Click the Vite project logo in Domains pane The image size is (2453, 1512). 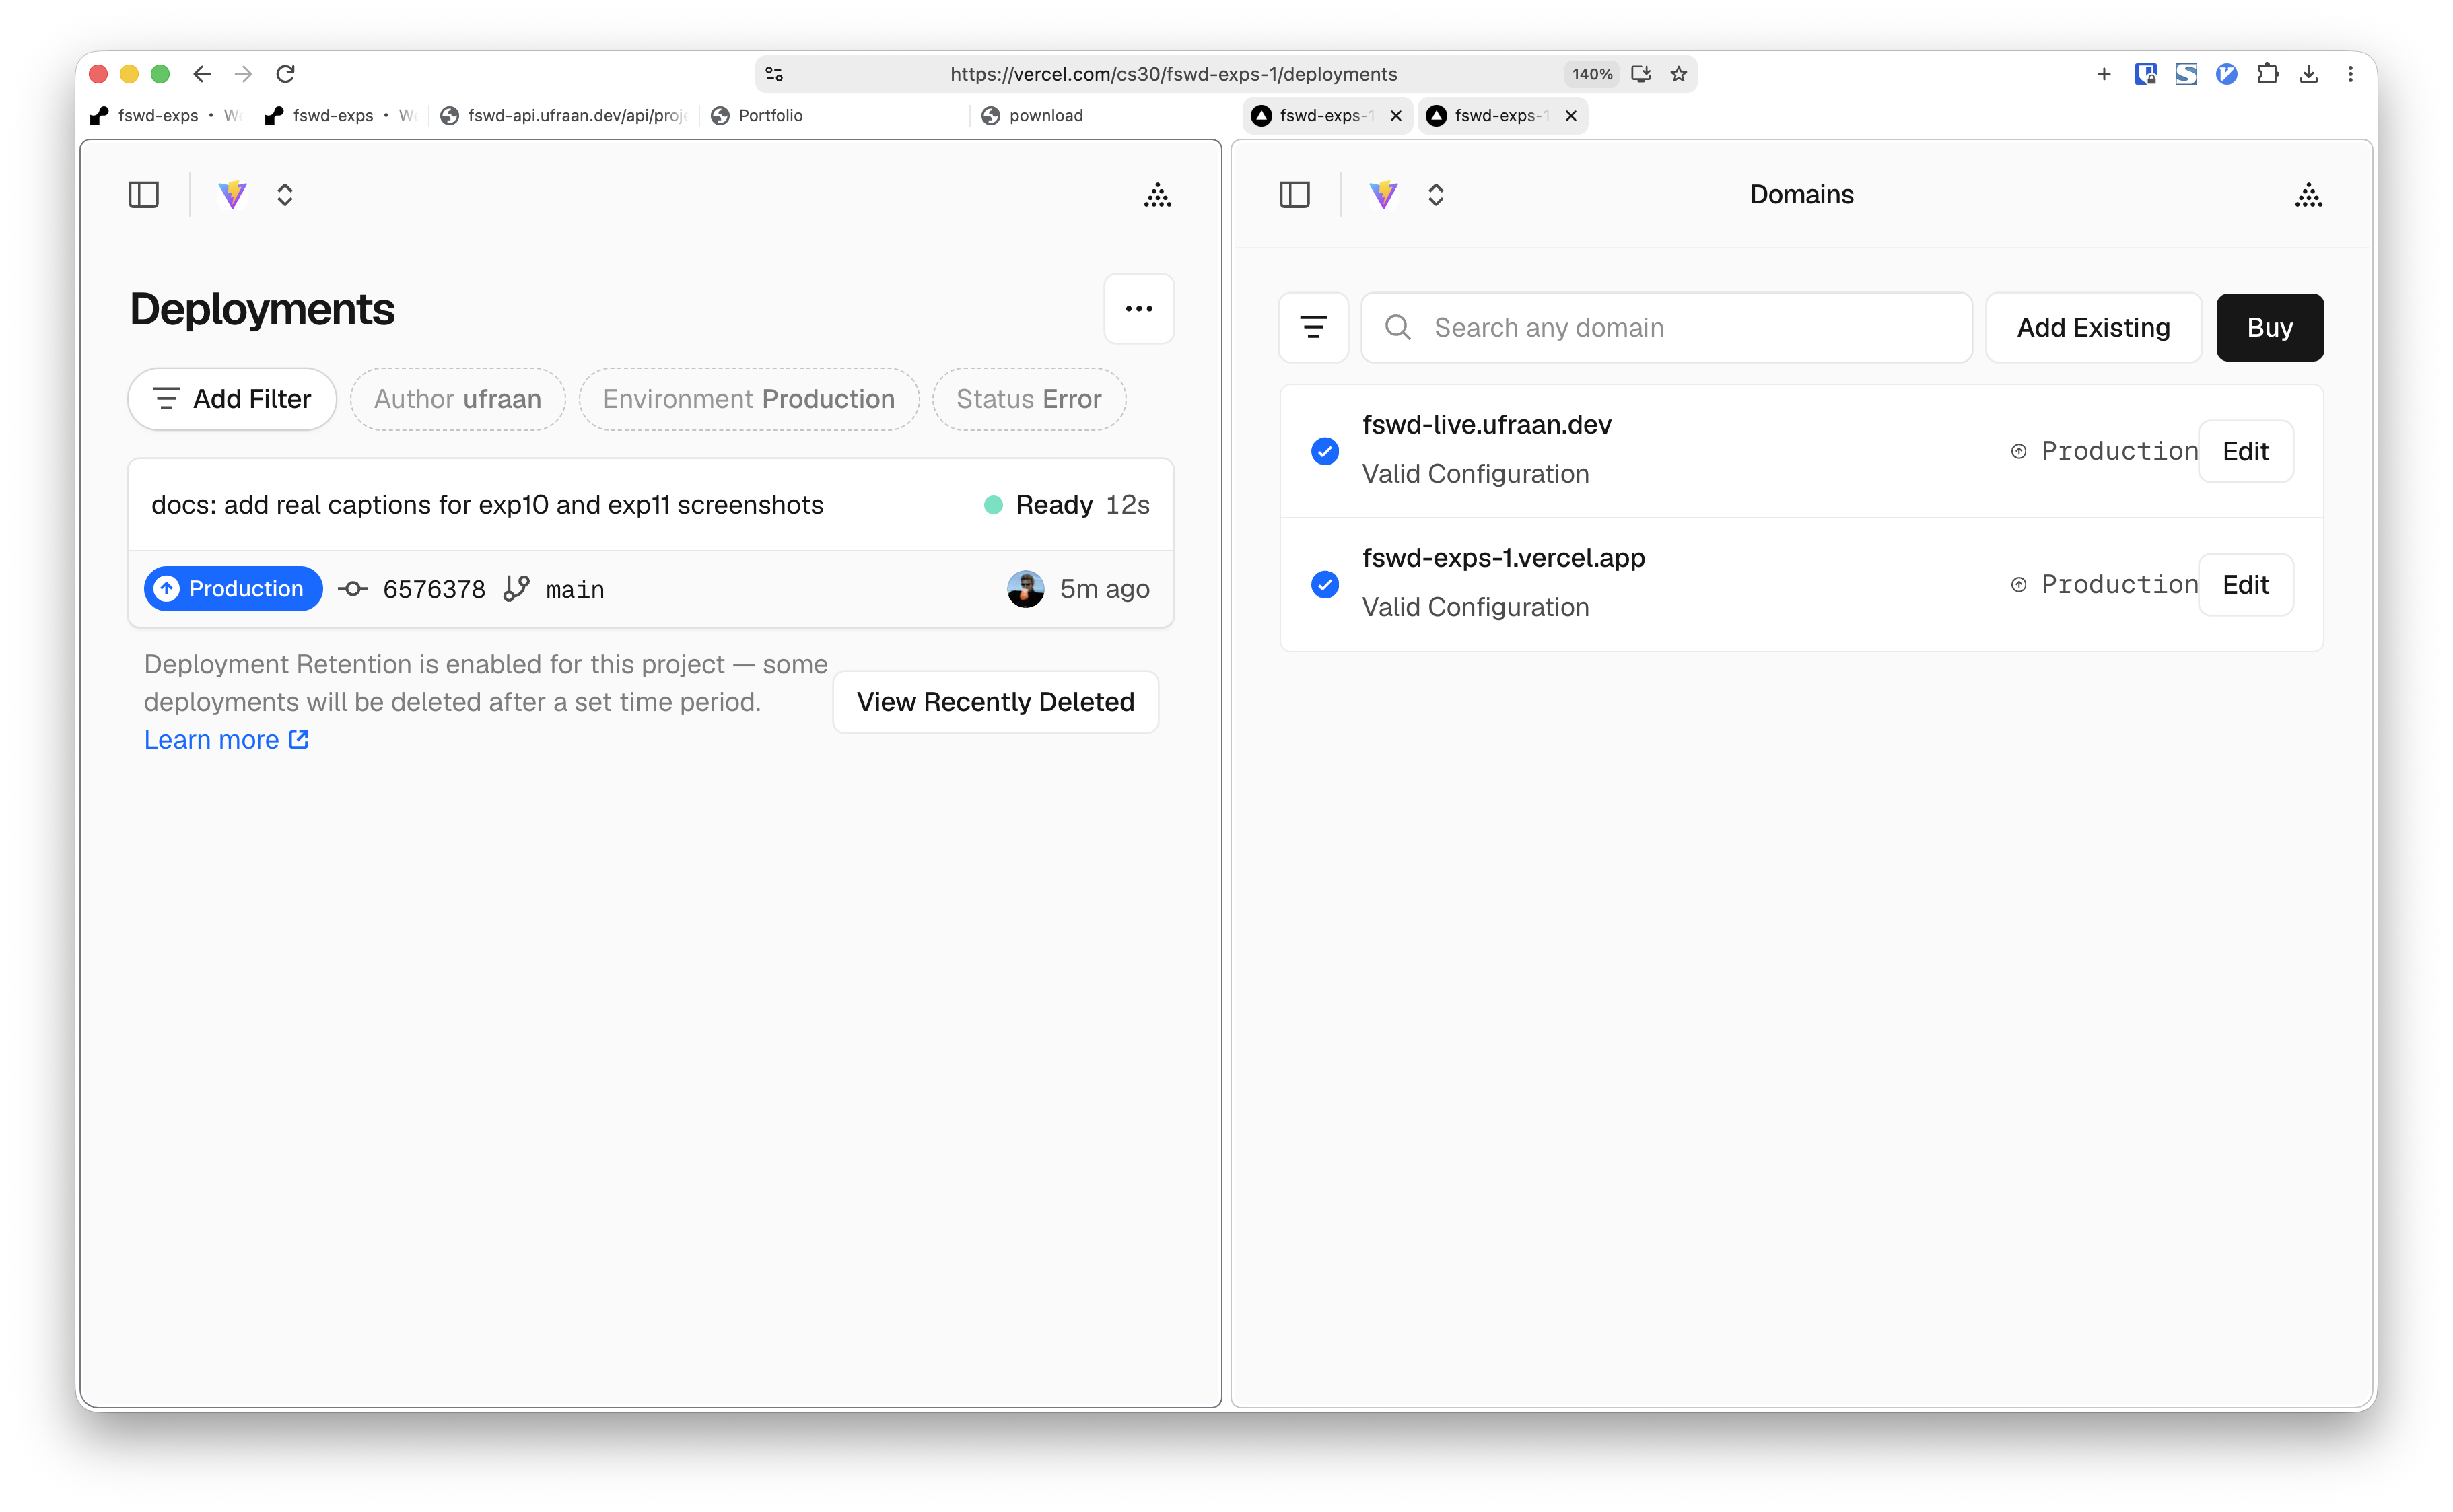coord(1383,194)
